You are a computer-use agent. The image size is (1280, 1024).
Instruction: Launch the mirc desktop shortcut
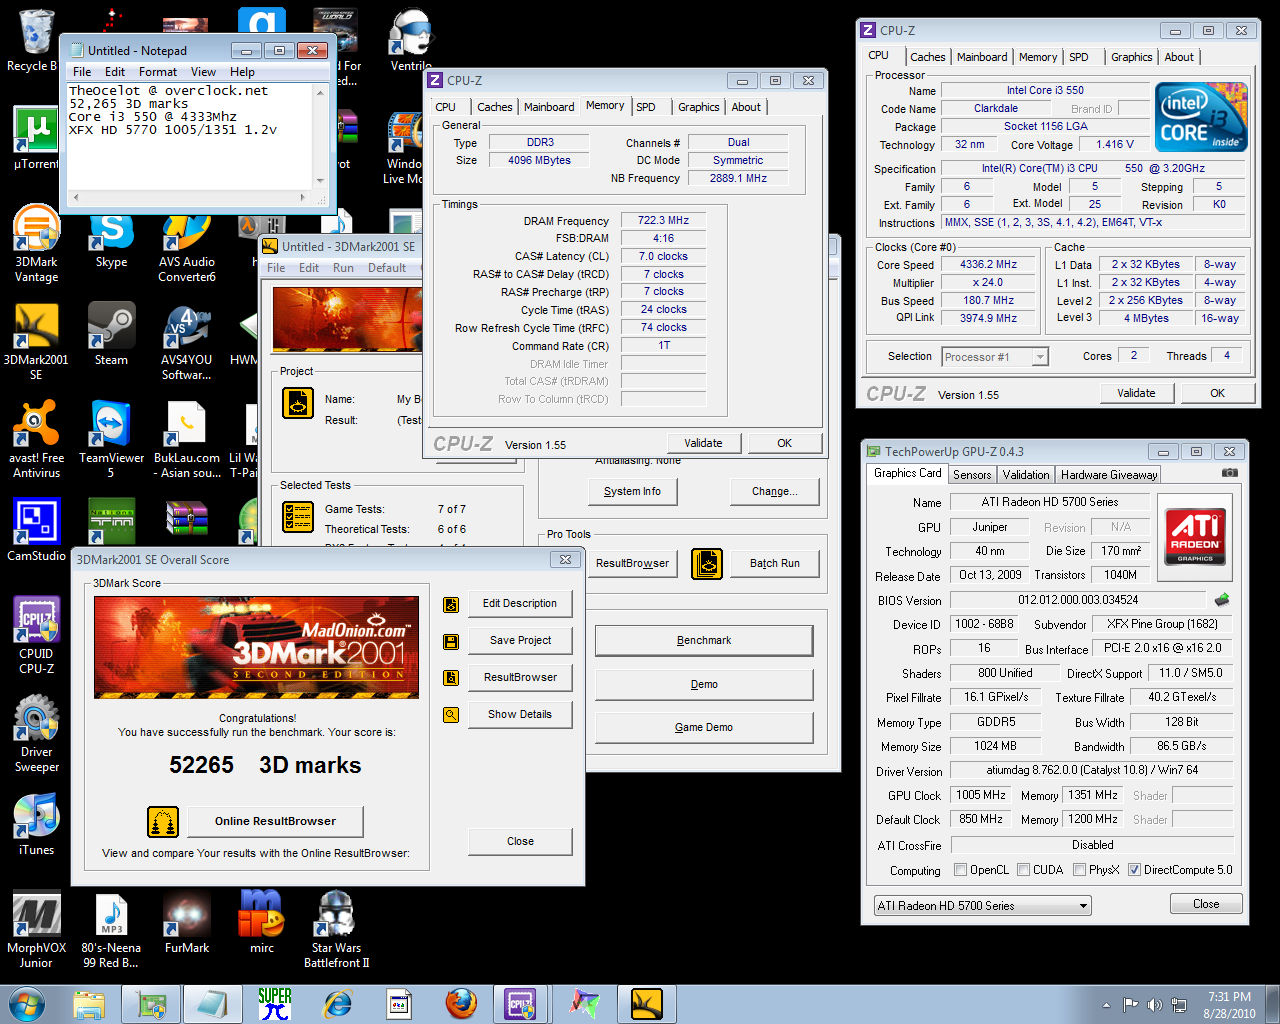[261, 922]
